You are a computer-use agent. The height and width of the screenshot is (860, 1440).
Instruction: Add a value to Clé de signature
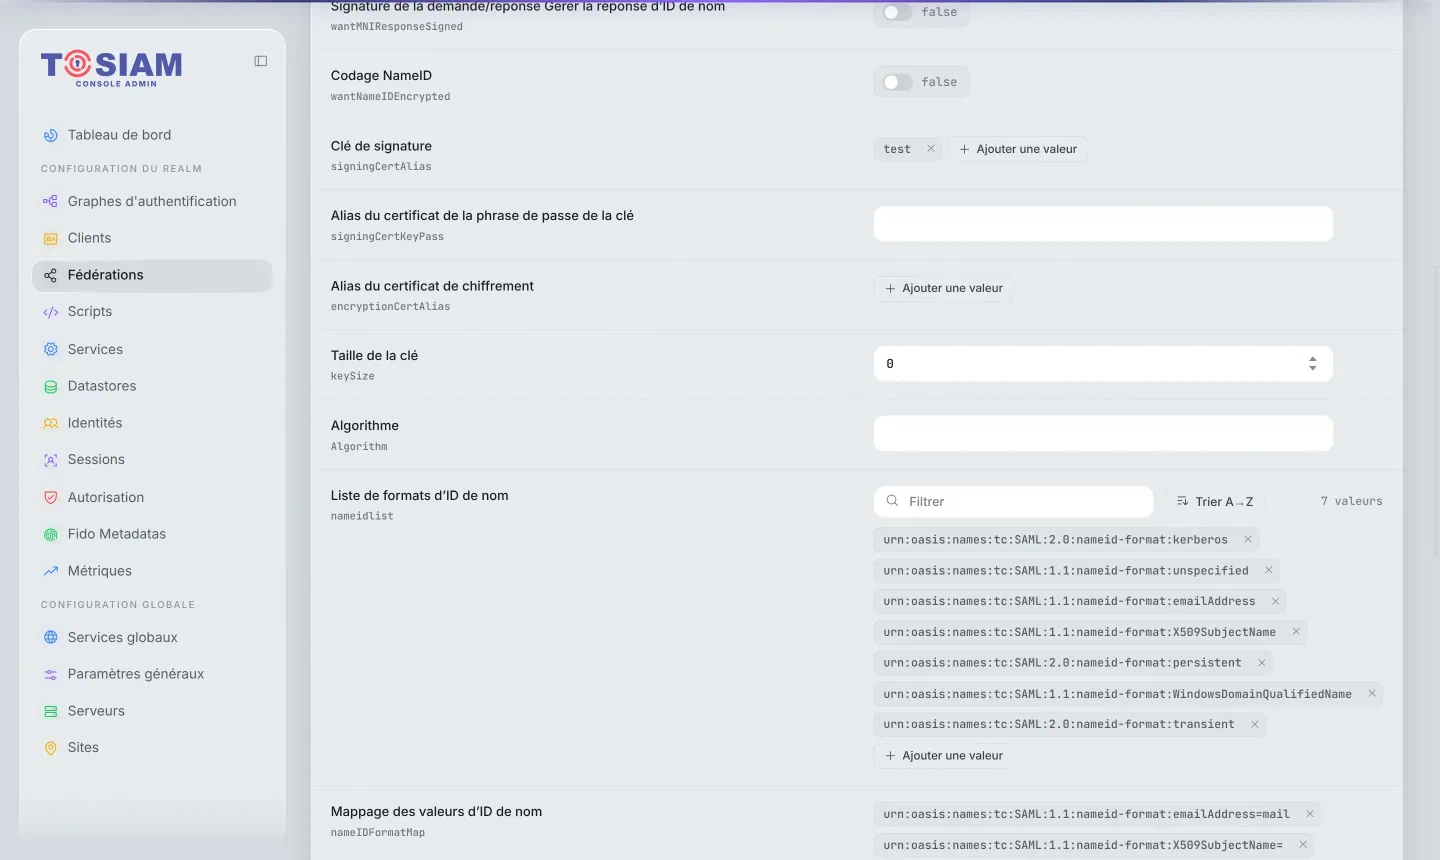tap(1018, 149)
